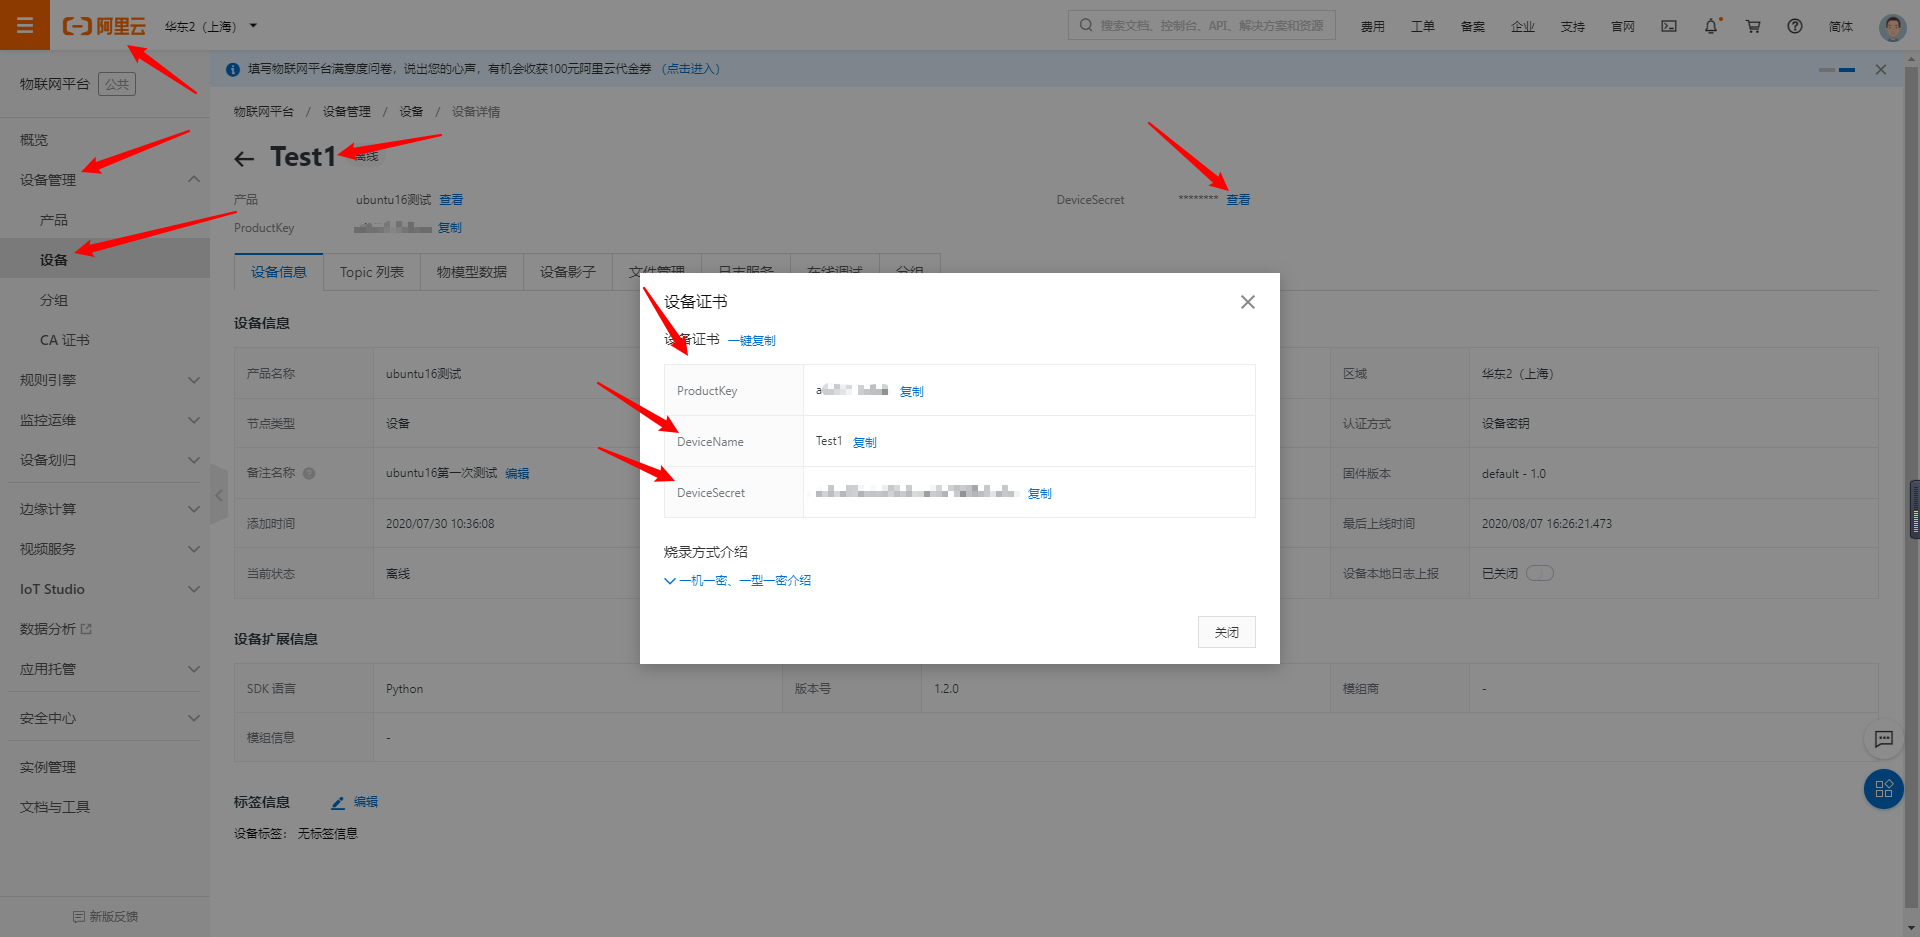
Task: Switch language via 简体
Action: (1841, 27)
